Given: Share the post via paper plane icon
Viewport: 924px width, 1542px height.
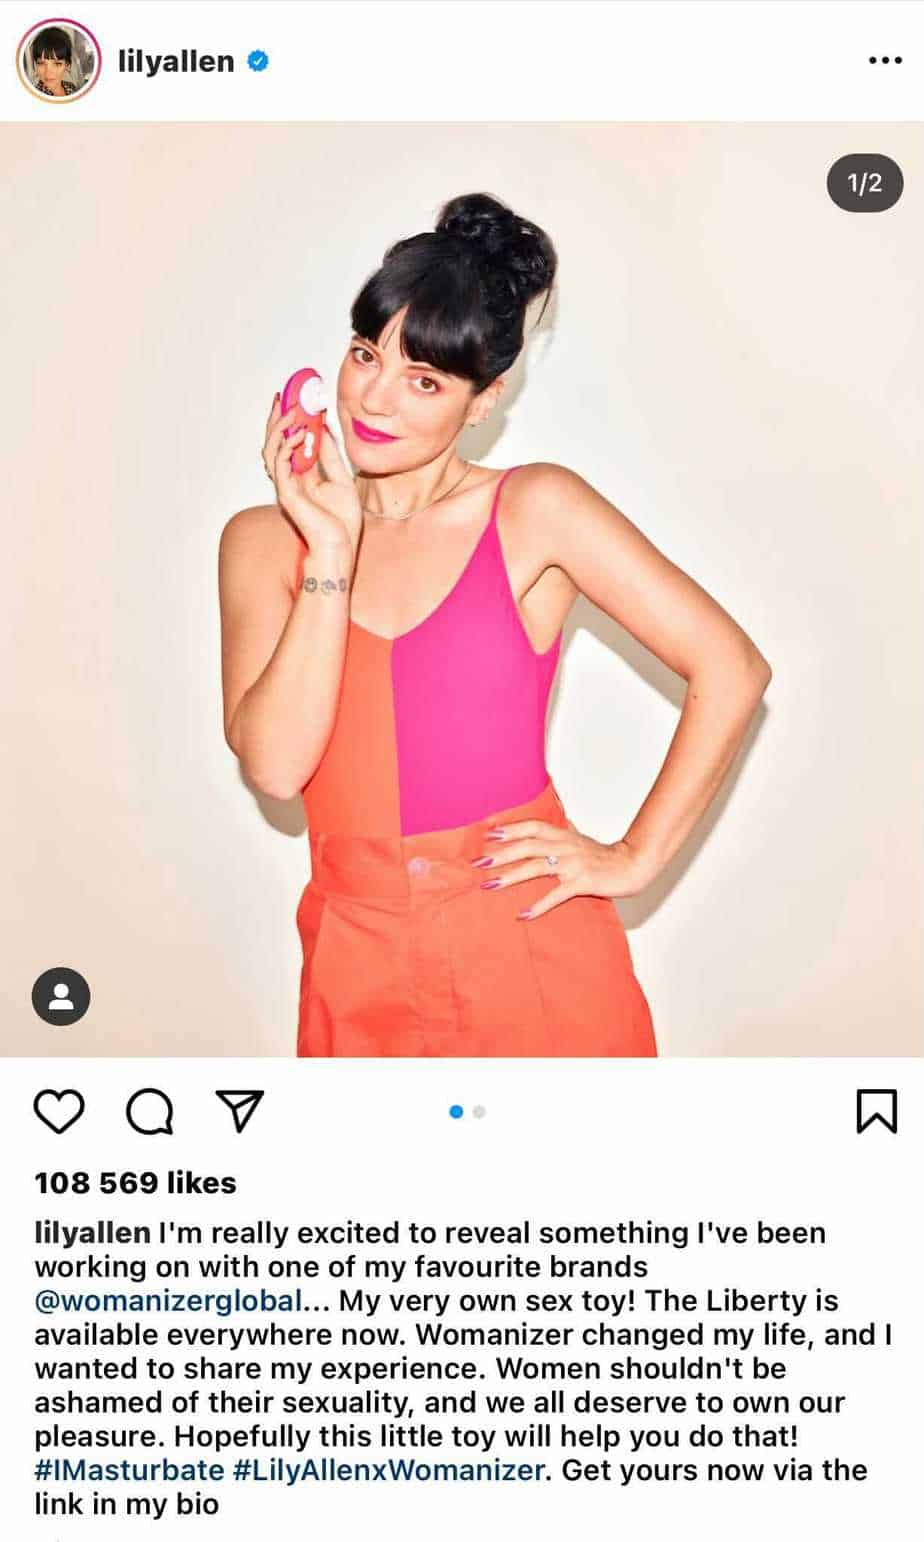Looking at the screenshot, I should pyautogui.click(x=240, y=1111).
